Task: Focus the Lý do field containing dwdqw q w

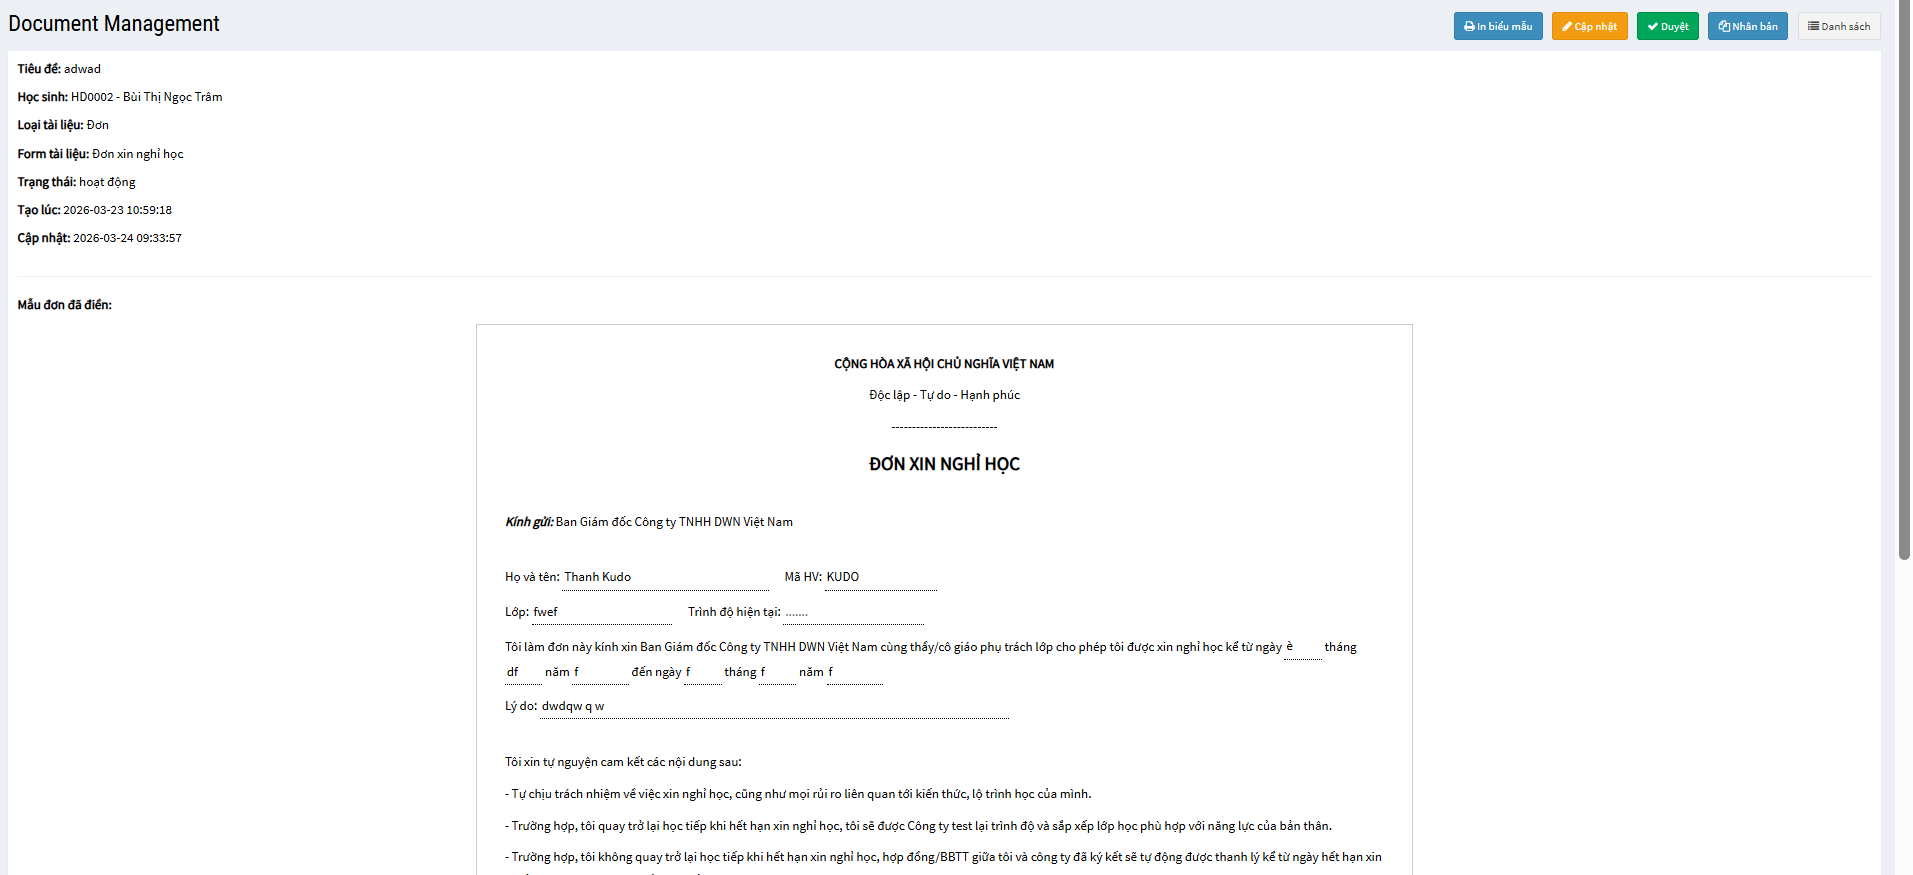Action: point(773,707)
